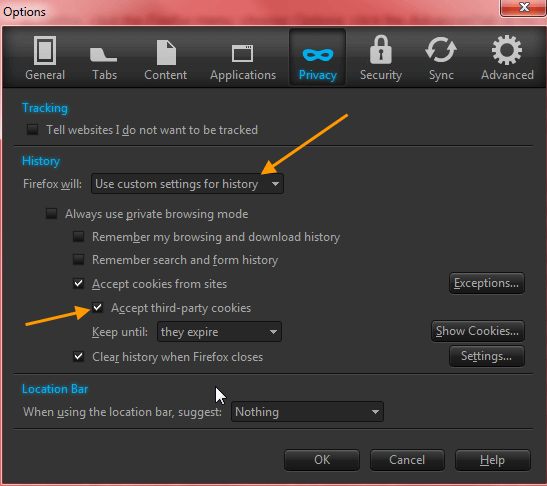The width and height of the screenshot is (547, 486).
Task: Expand the location bar suggest dropdown
Action: point(307,412)
